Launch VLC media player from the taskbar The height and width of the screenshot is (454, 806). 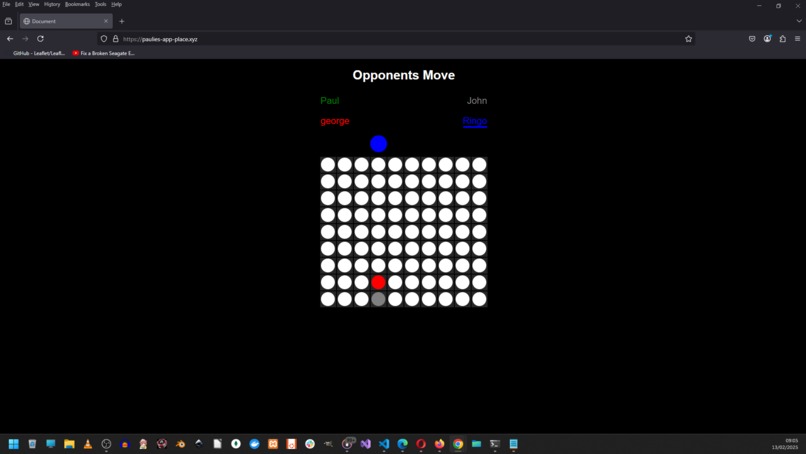click(88, 444)
